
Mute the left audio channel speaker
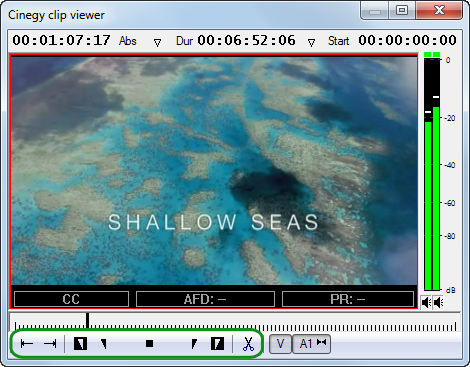tap(426, 302)
